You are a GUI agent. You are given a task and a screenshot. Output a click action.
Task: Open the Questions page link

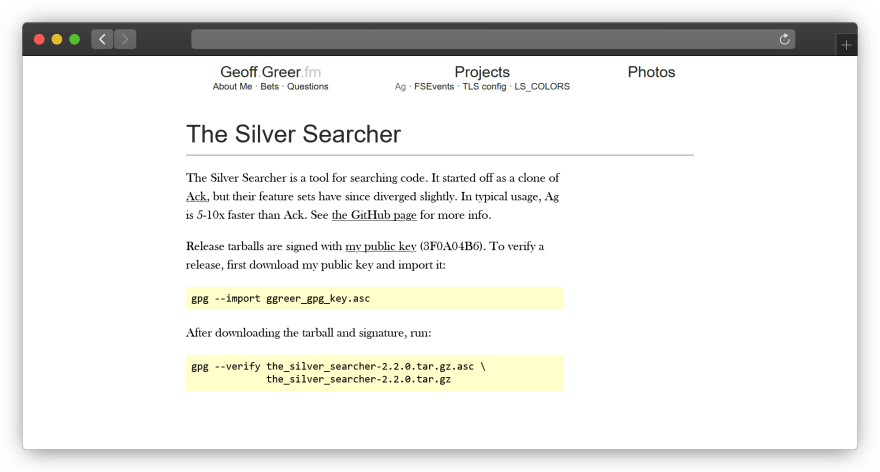pyautogui.click(x=308, y=86)
